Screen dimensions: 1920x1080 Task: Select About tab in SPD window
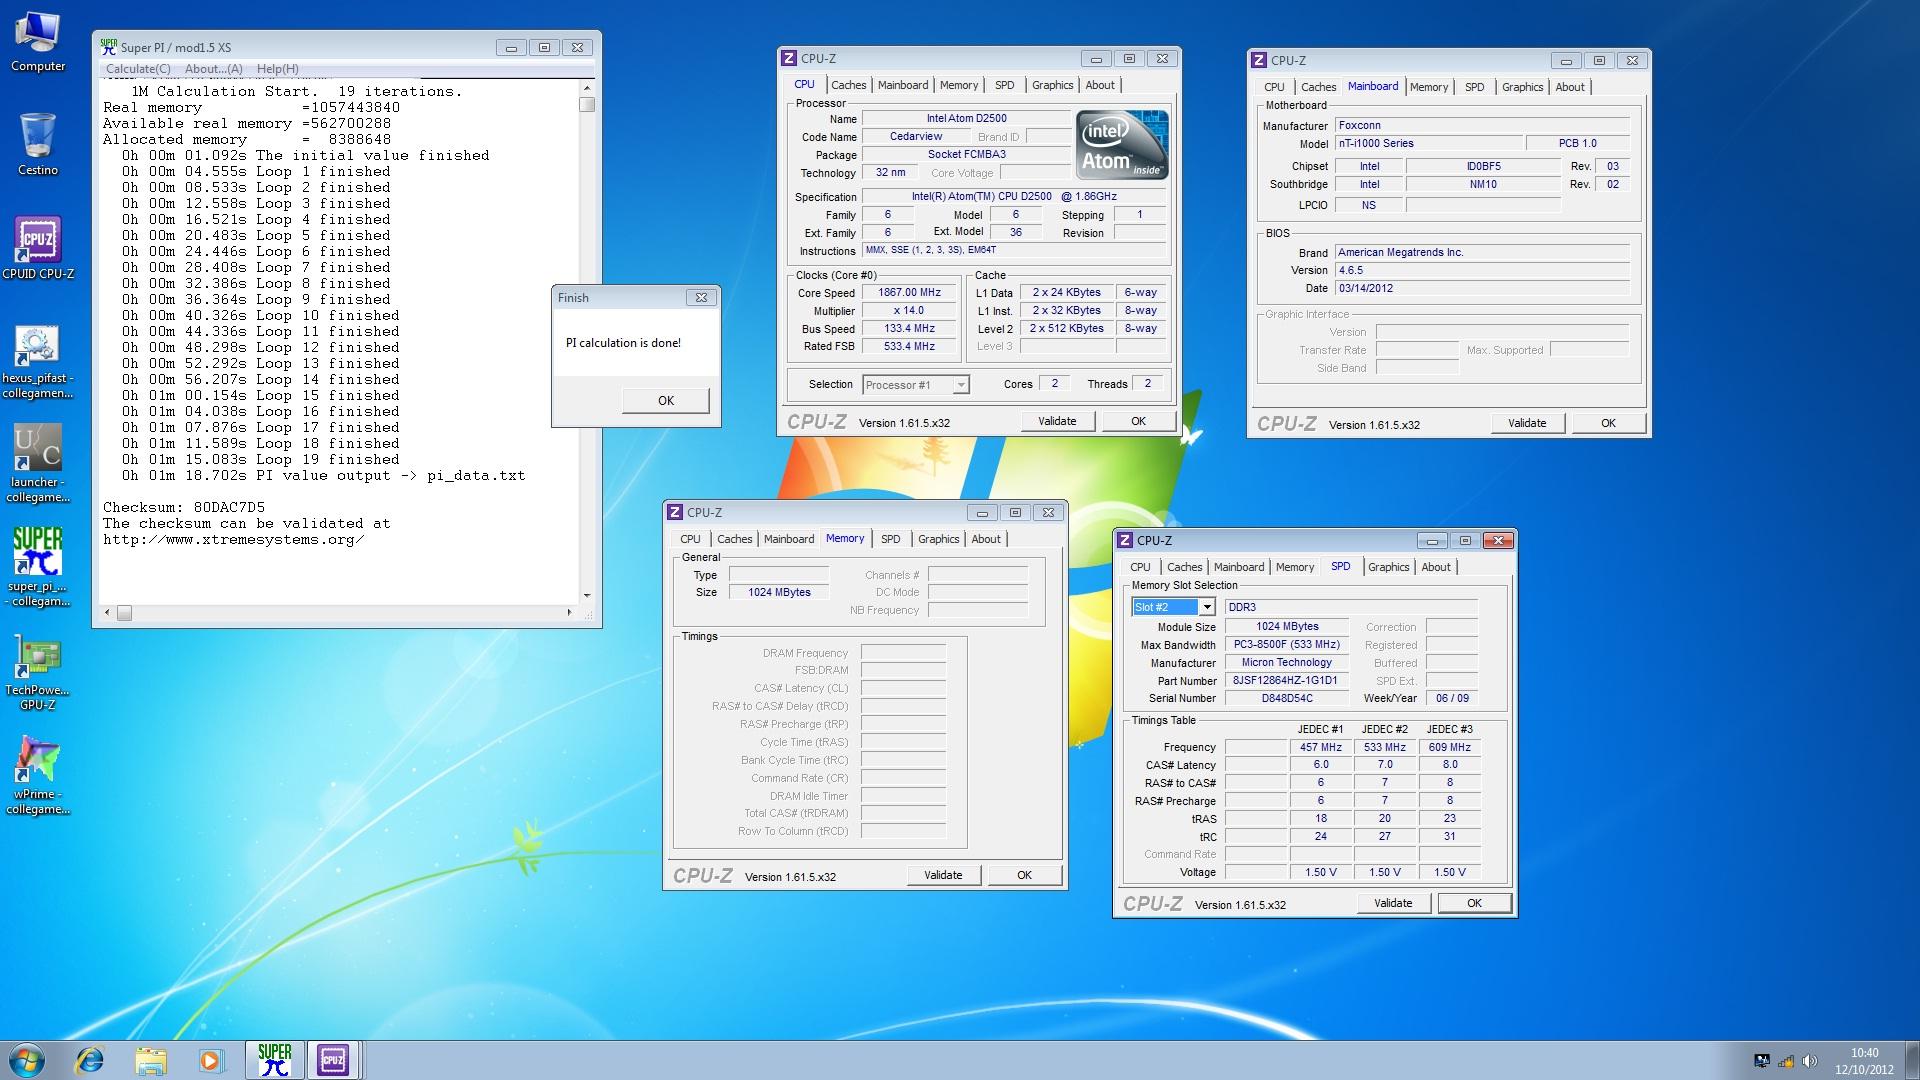click(x=1436, y=567)
